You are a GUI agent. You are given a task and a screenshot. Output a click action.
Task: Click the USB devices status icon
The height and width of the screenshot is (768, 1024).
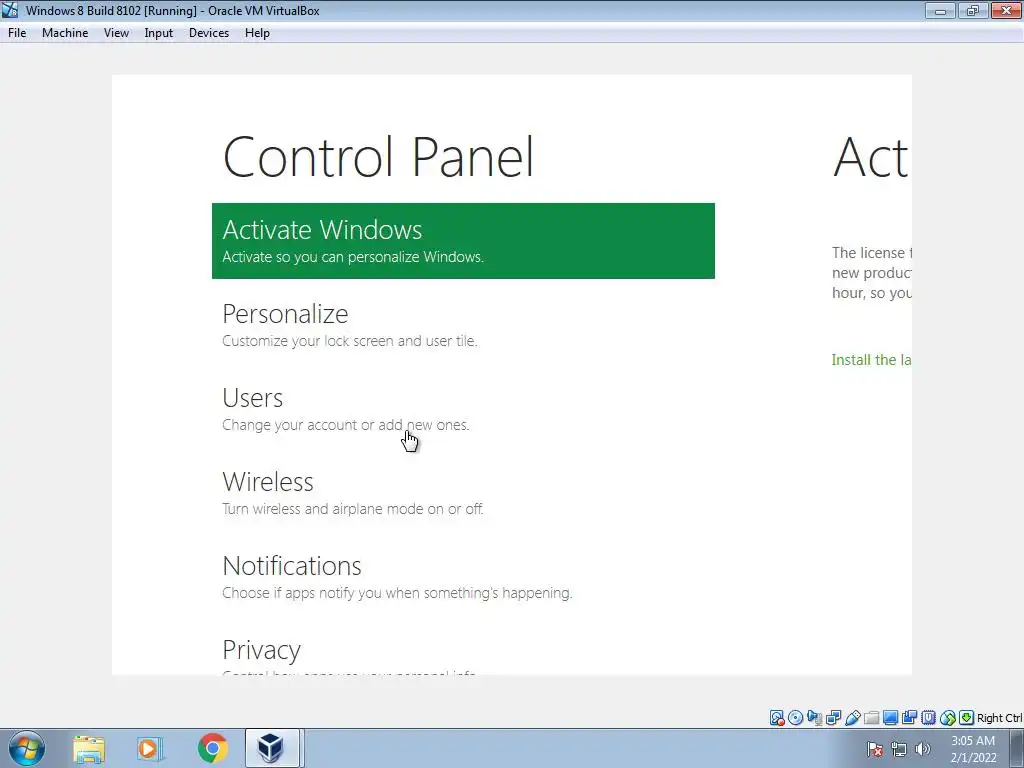coord(852,718)
